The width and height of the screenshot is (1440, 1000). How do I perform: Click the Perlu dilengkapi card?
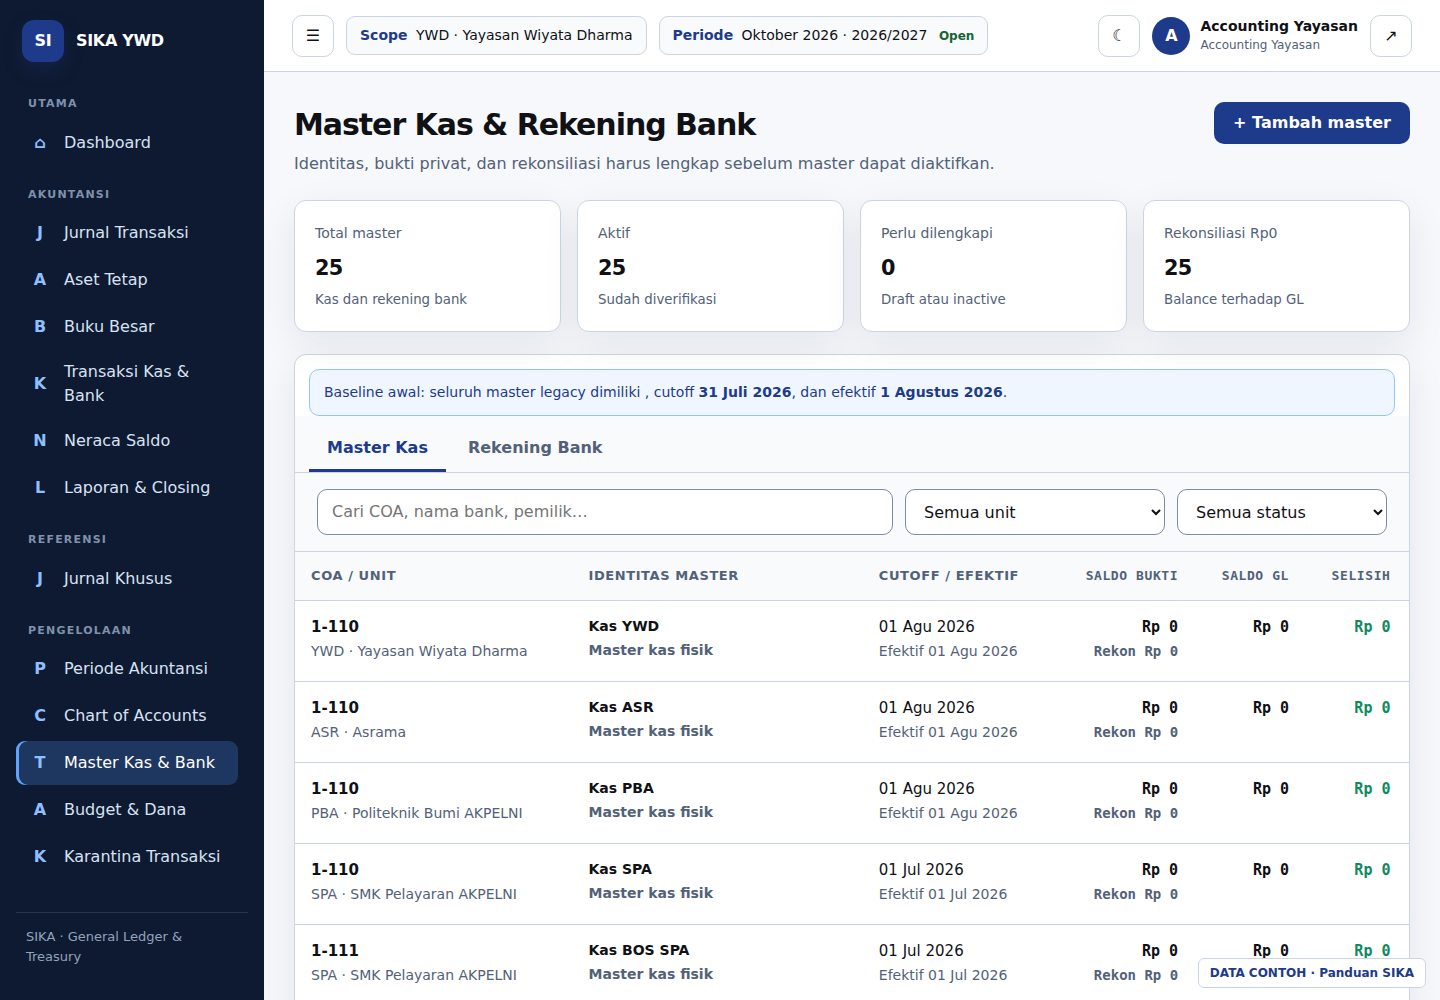pyautogui.click(x=993, y=266)
